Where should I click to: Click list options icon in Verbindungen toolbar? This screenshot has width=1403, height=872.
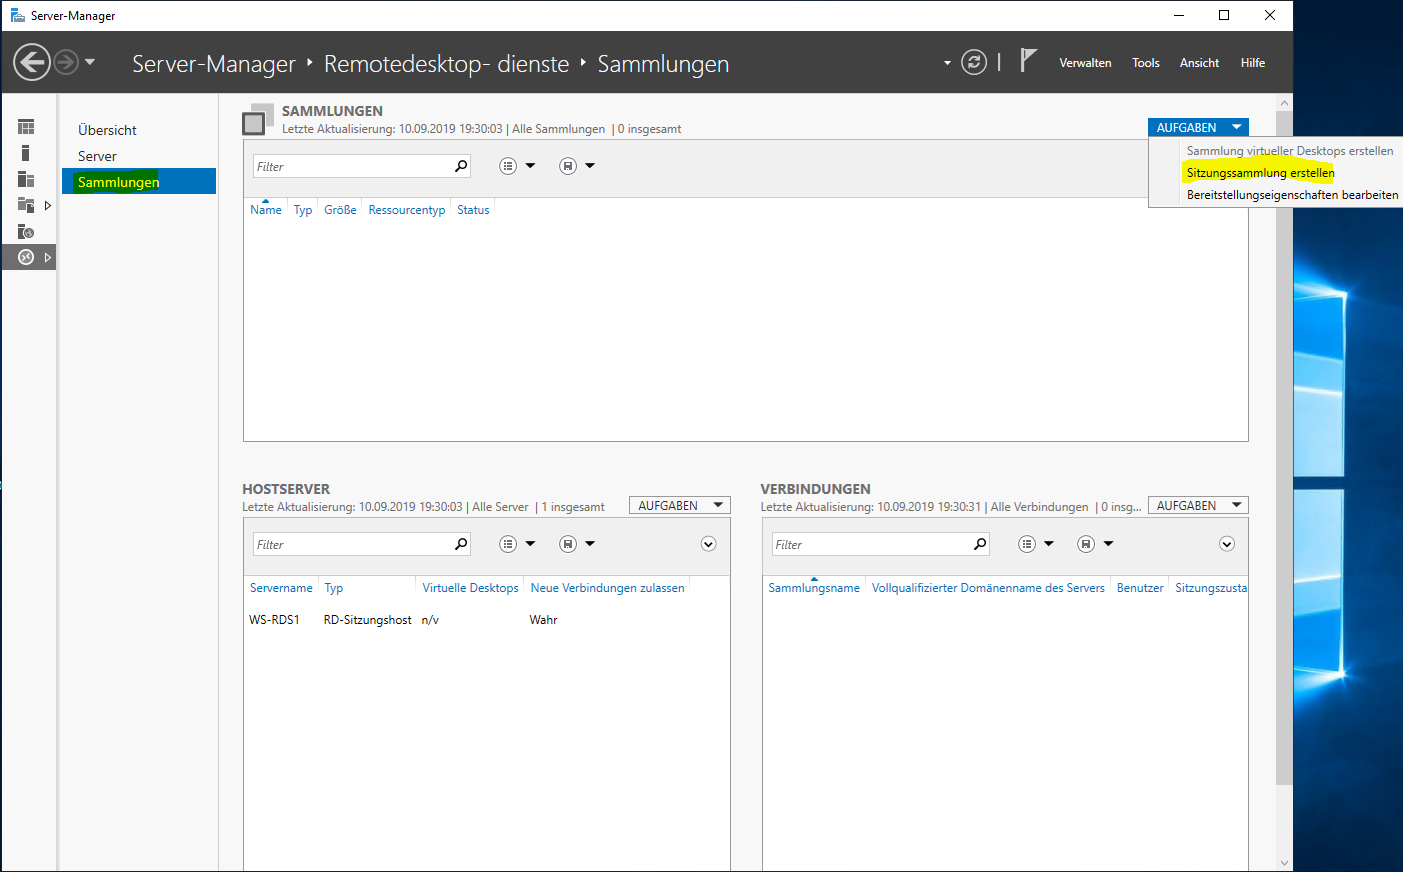point(1027,544)
